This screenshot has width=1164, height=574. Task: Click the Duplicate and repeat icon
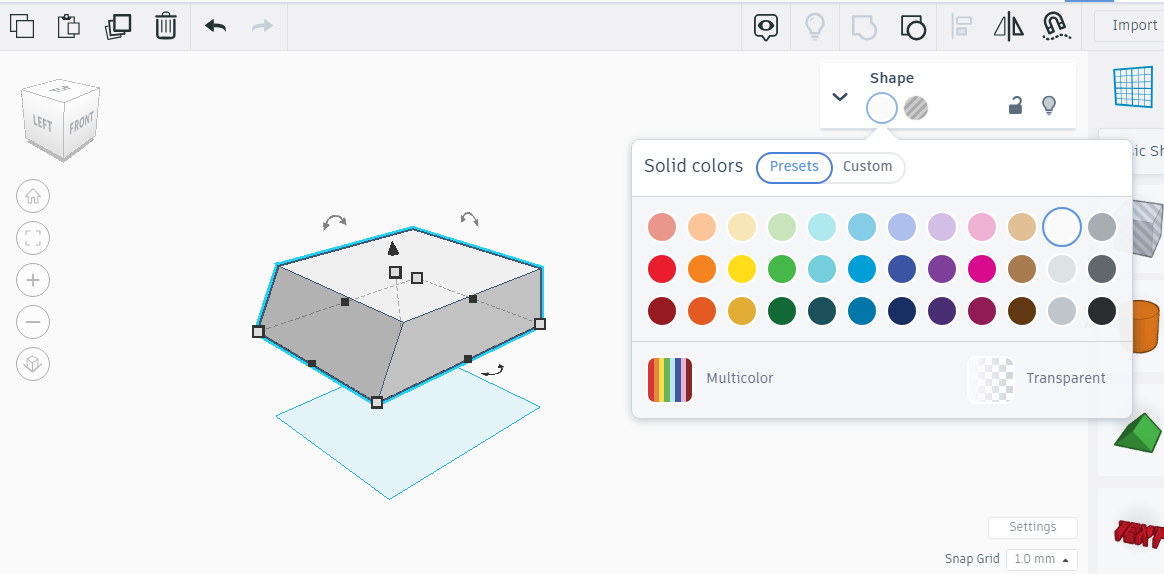(118, 26)
